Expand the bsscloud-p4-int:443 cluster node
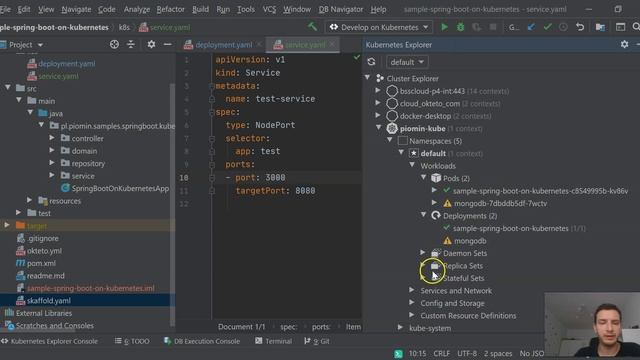This screenshot has height=360, width=640. [378, 91]
